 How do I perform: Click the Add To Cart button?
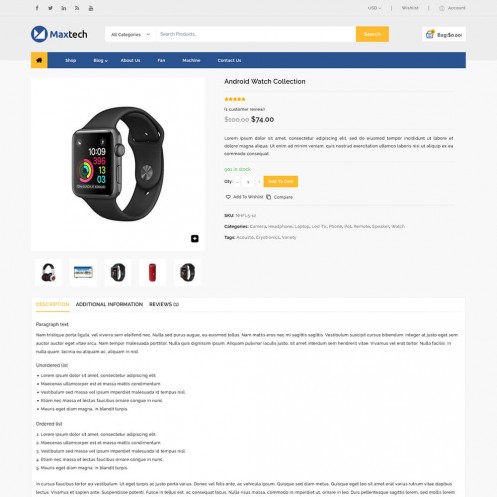click(x=281, y=182)
